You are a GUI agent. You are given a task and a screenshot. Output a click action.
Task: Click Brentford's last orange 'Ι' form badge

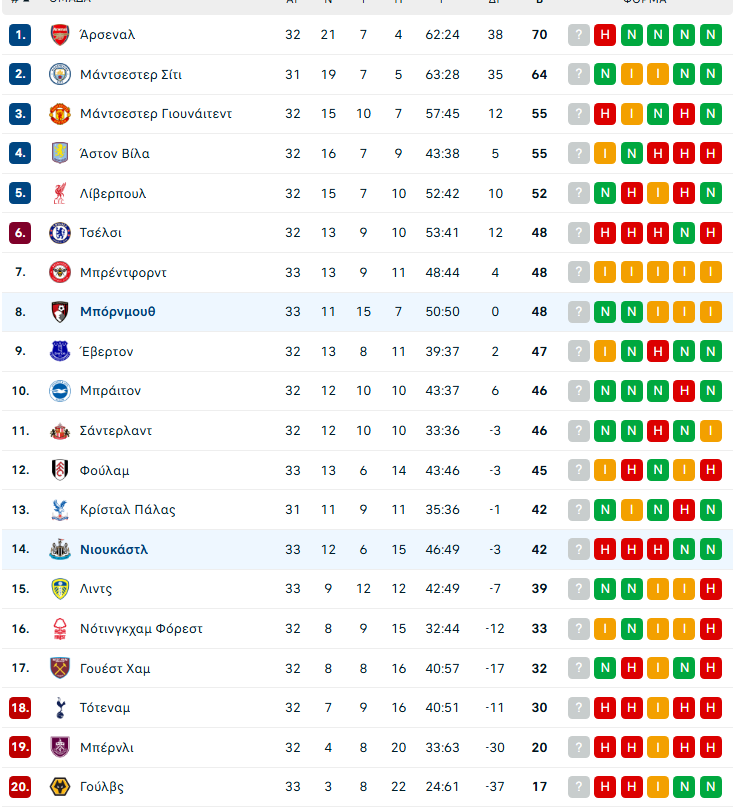click(711, 272)
